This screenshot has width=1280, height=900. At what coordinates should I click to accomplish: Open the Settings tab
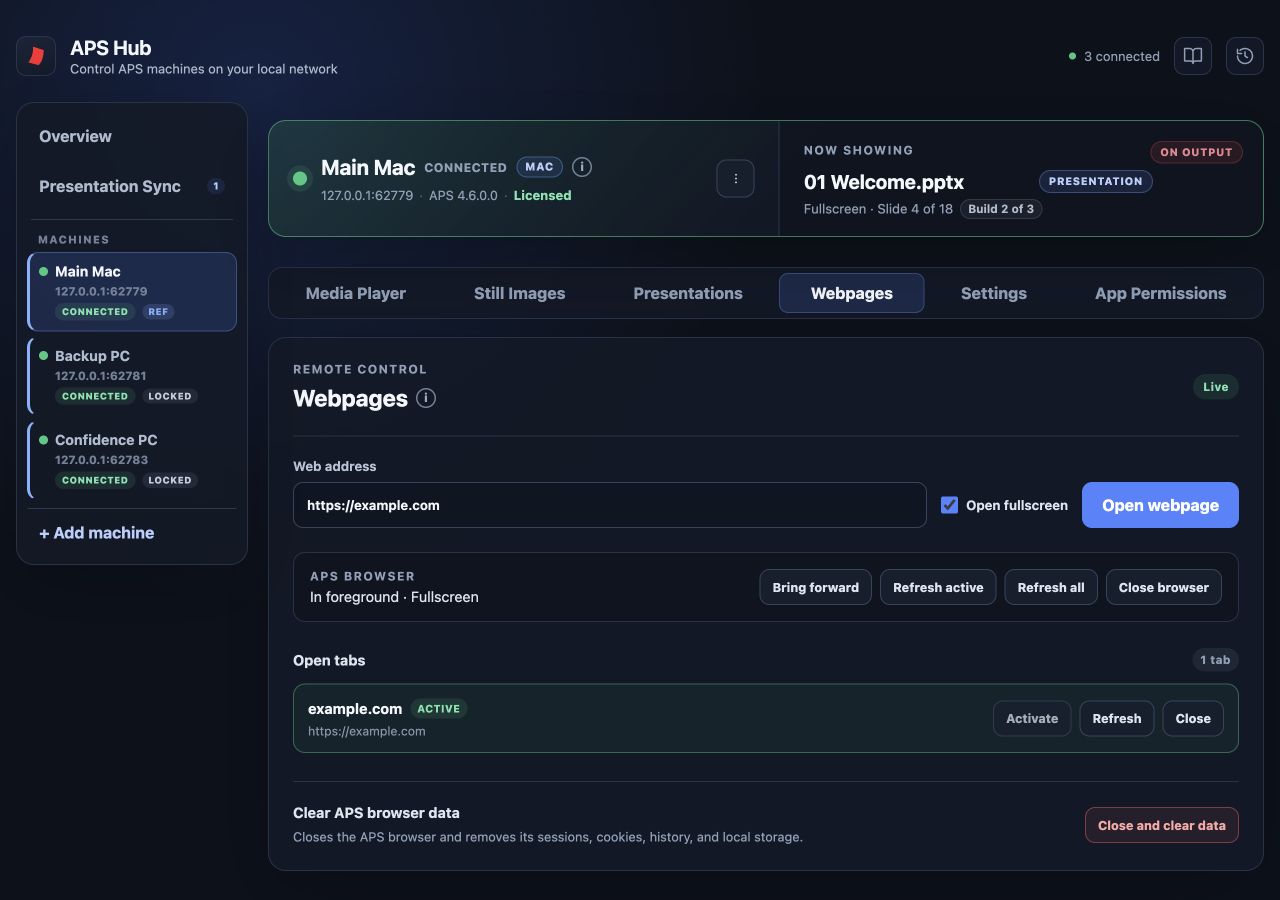[x=994, y=293]
